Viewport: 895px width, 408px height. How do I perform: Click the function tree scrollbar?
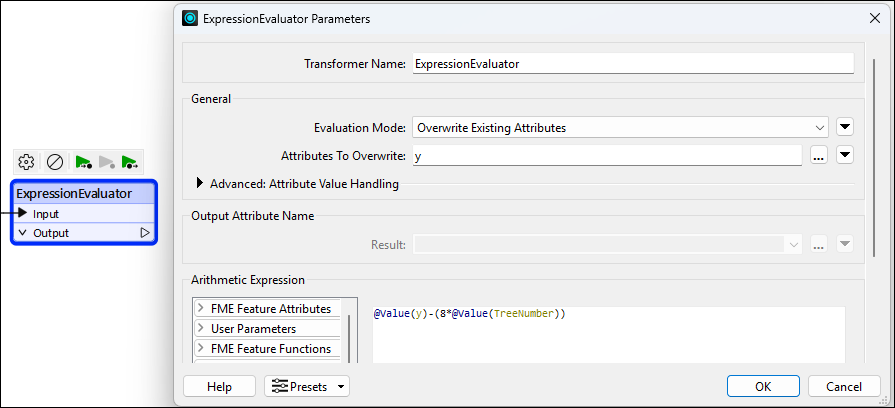click(x=349, y=340)
